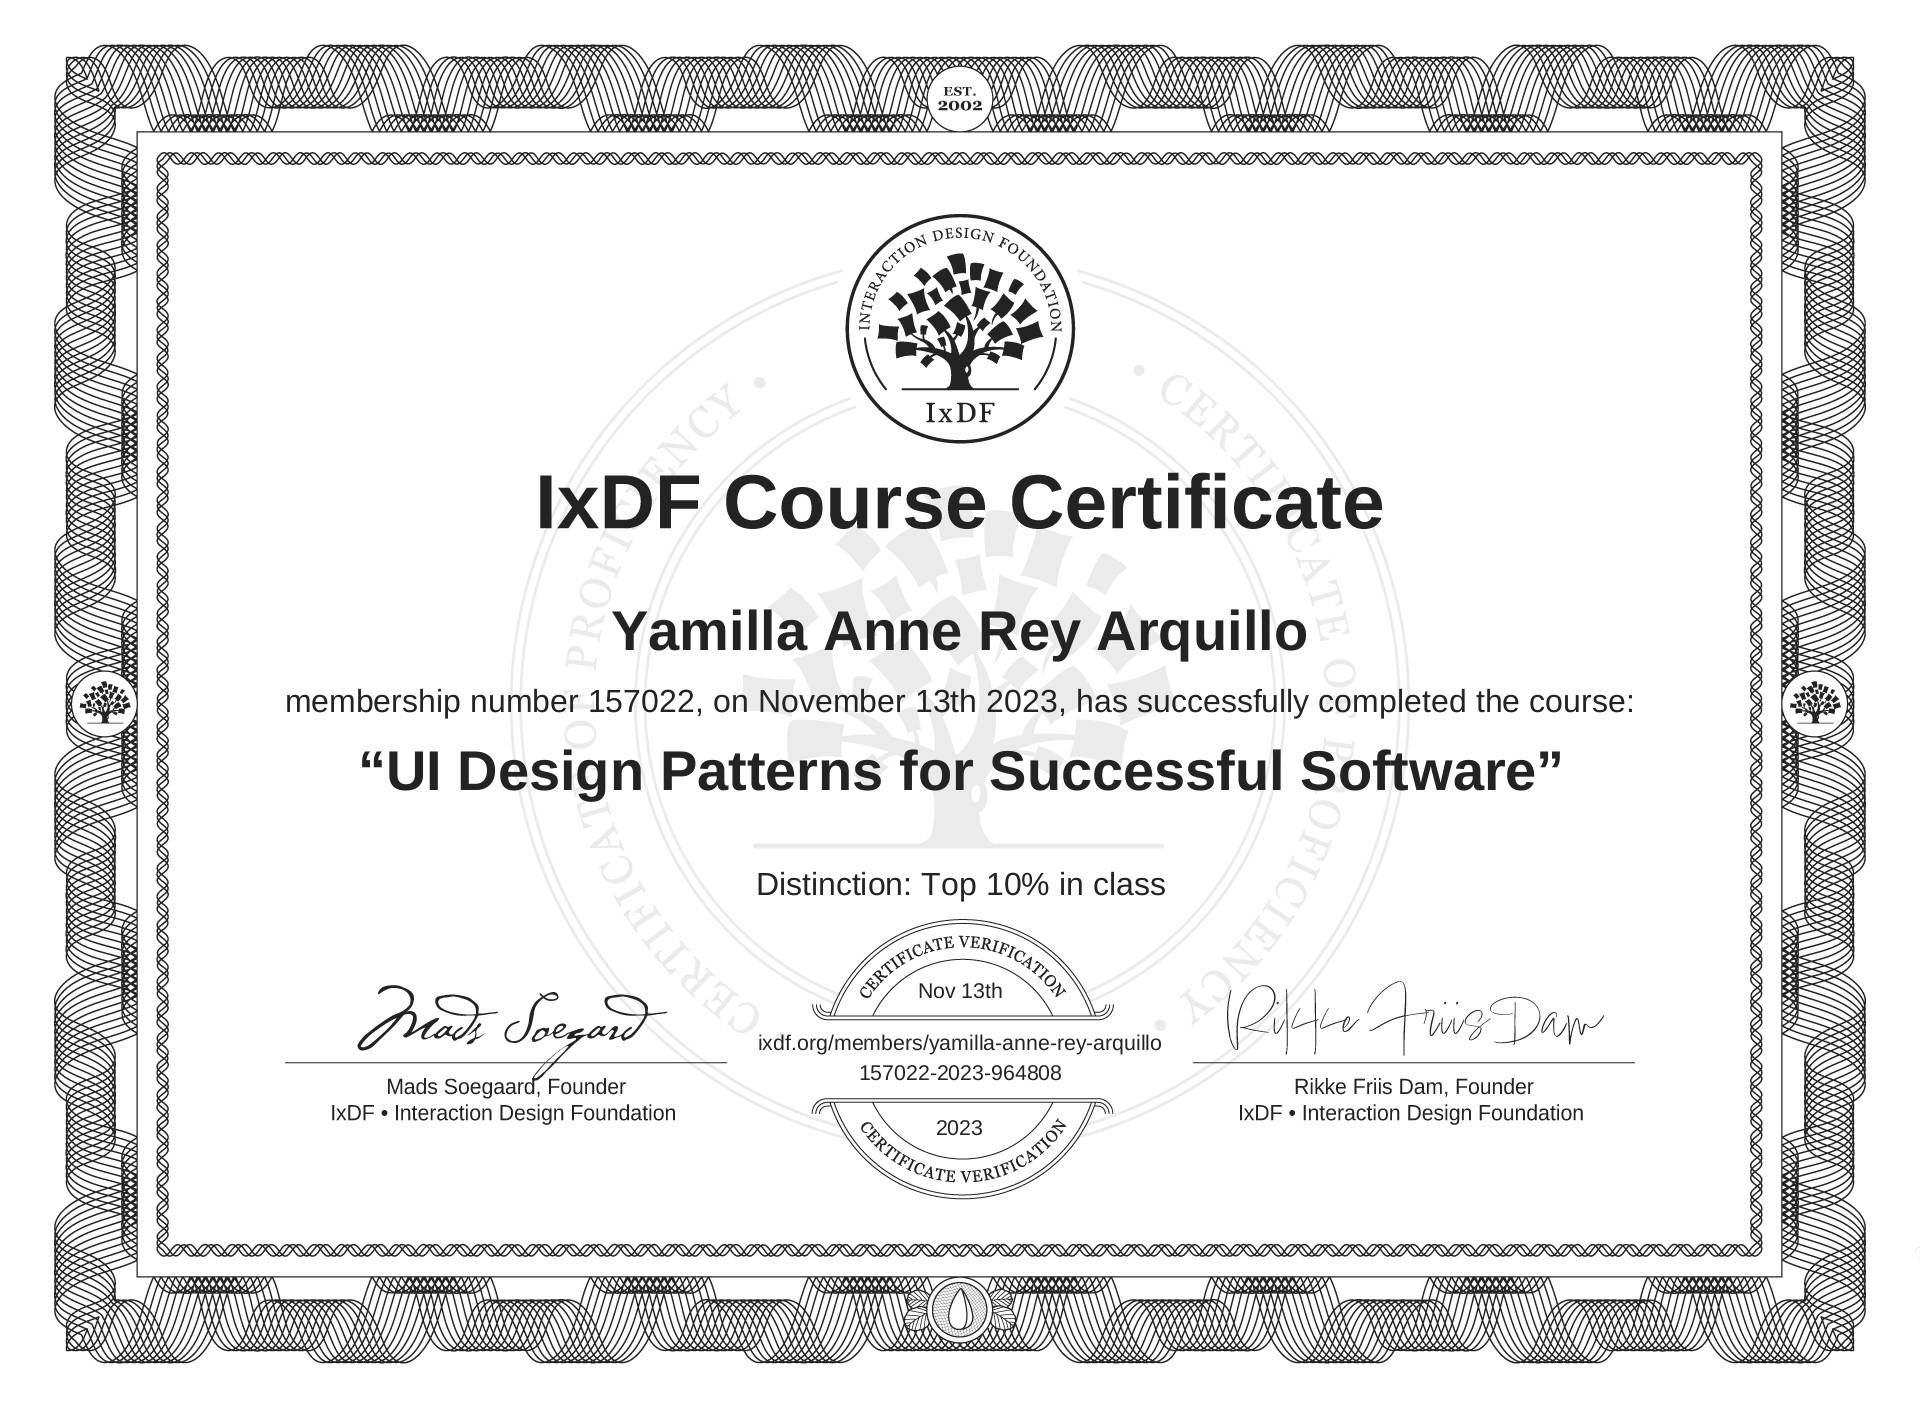Click the EST. 2002 badge at top
Screen dimensions: 1920x1408
960,99
